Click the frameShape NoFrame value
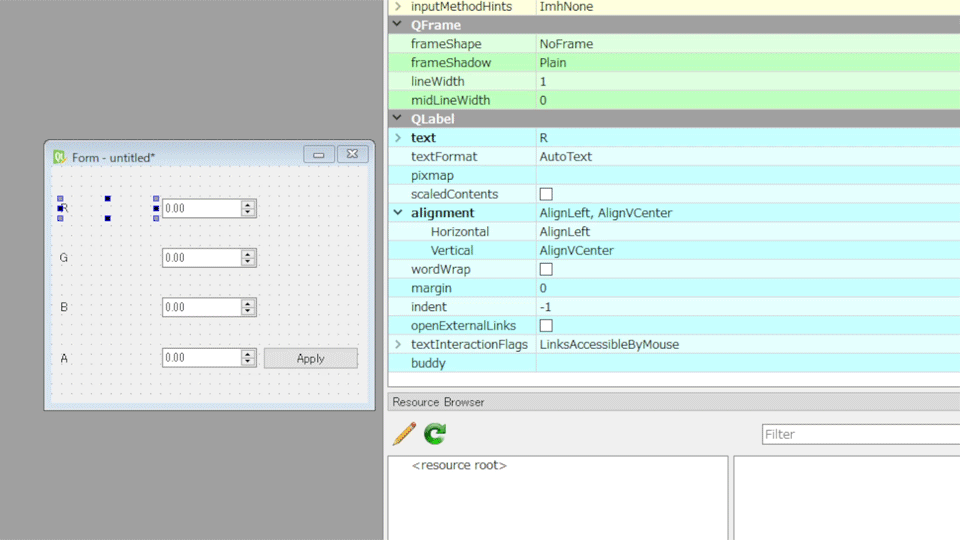Image resolution: width=960 pixels, height=540 pixels. [x=566, y=44]
